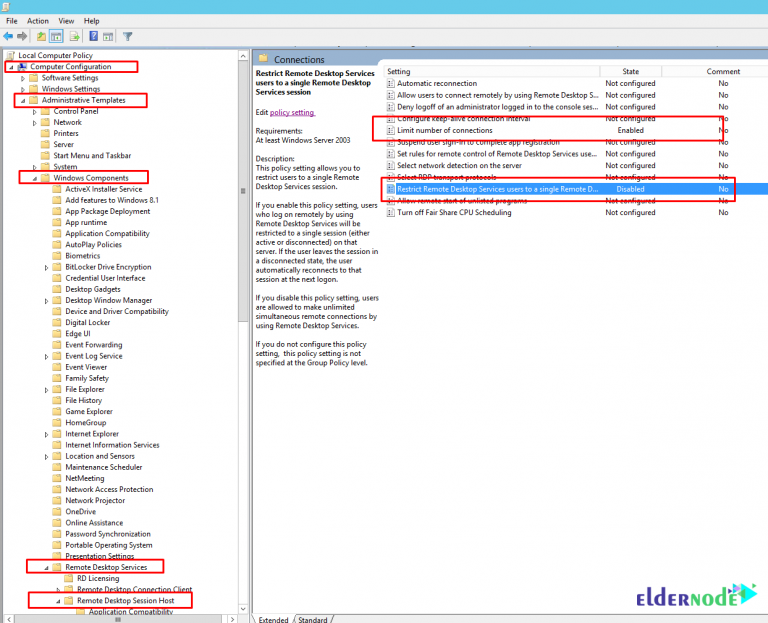Click the Filter funnel toolbar icon
Image resolution: width=768 pixels, height=623 pixels.
pyautogui.click(x=128, y=37)
